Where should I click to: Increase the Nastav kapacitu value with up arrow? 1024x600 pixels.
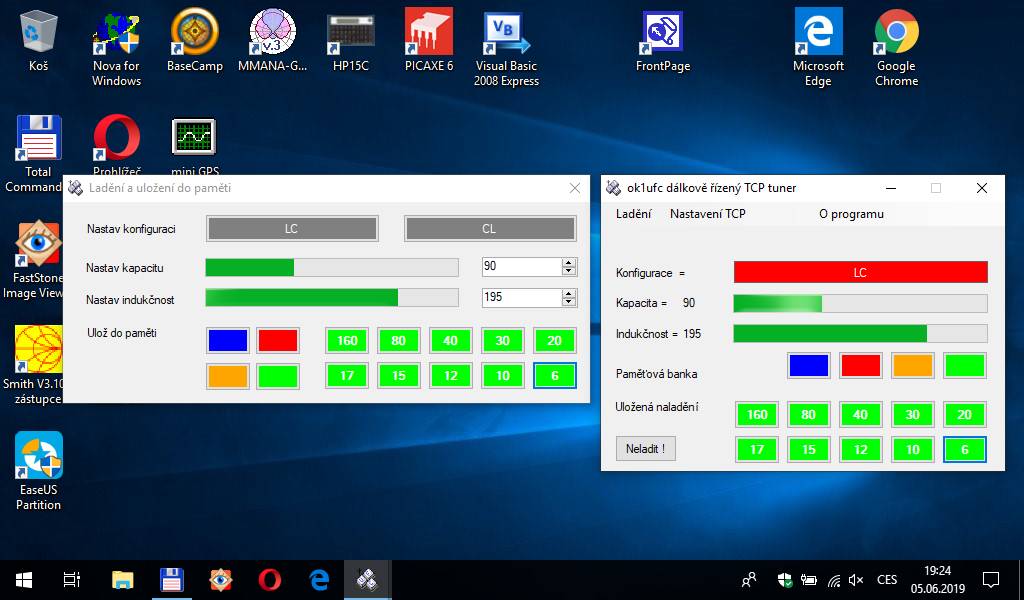coord(569,263)
